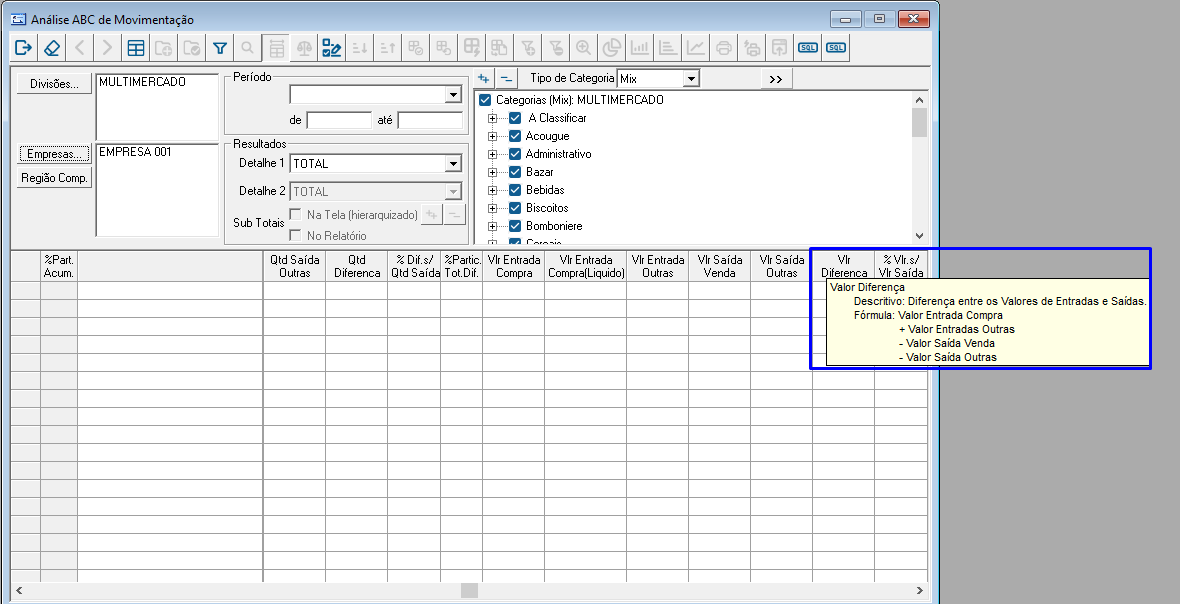Click the table grid toolbar icon

click(x=136, y=47)
